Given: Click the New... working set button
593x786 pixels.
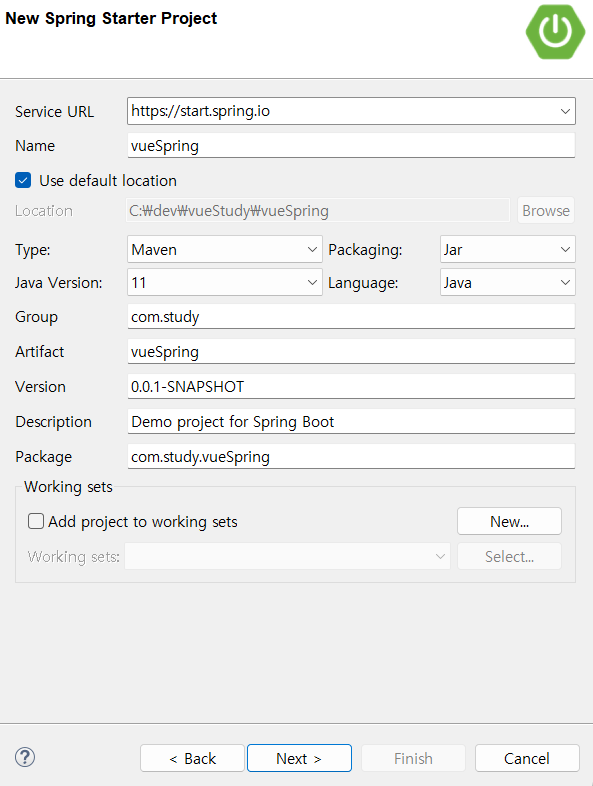Looking at the screenshot, I should click(509, 521).
